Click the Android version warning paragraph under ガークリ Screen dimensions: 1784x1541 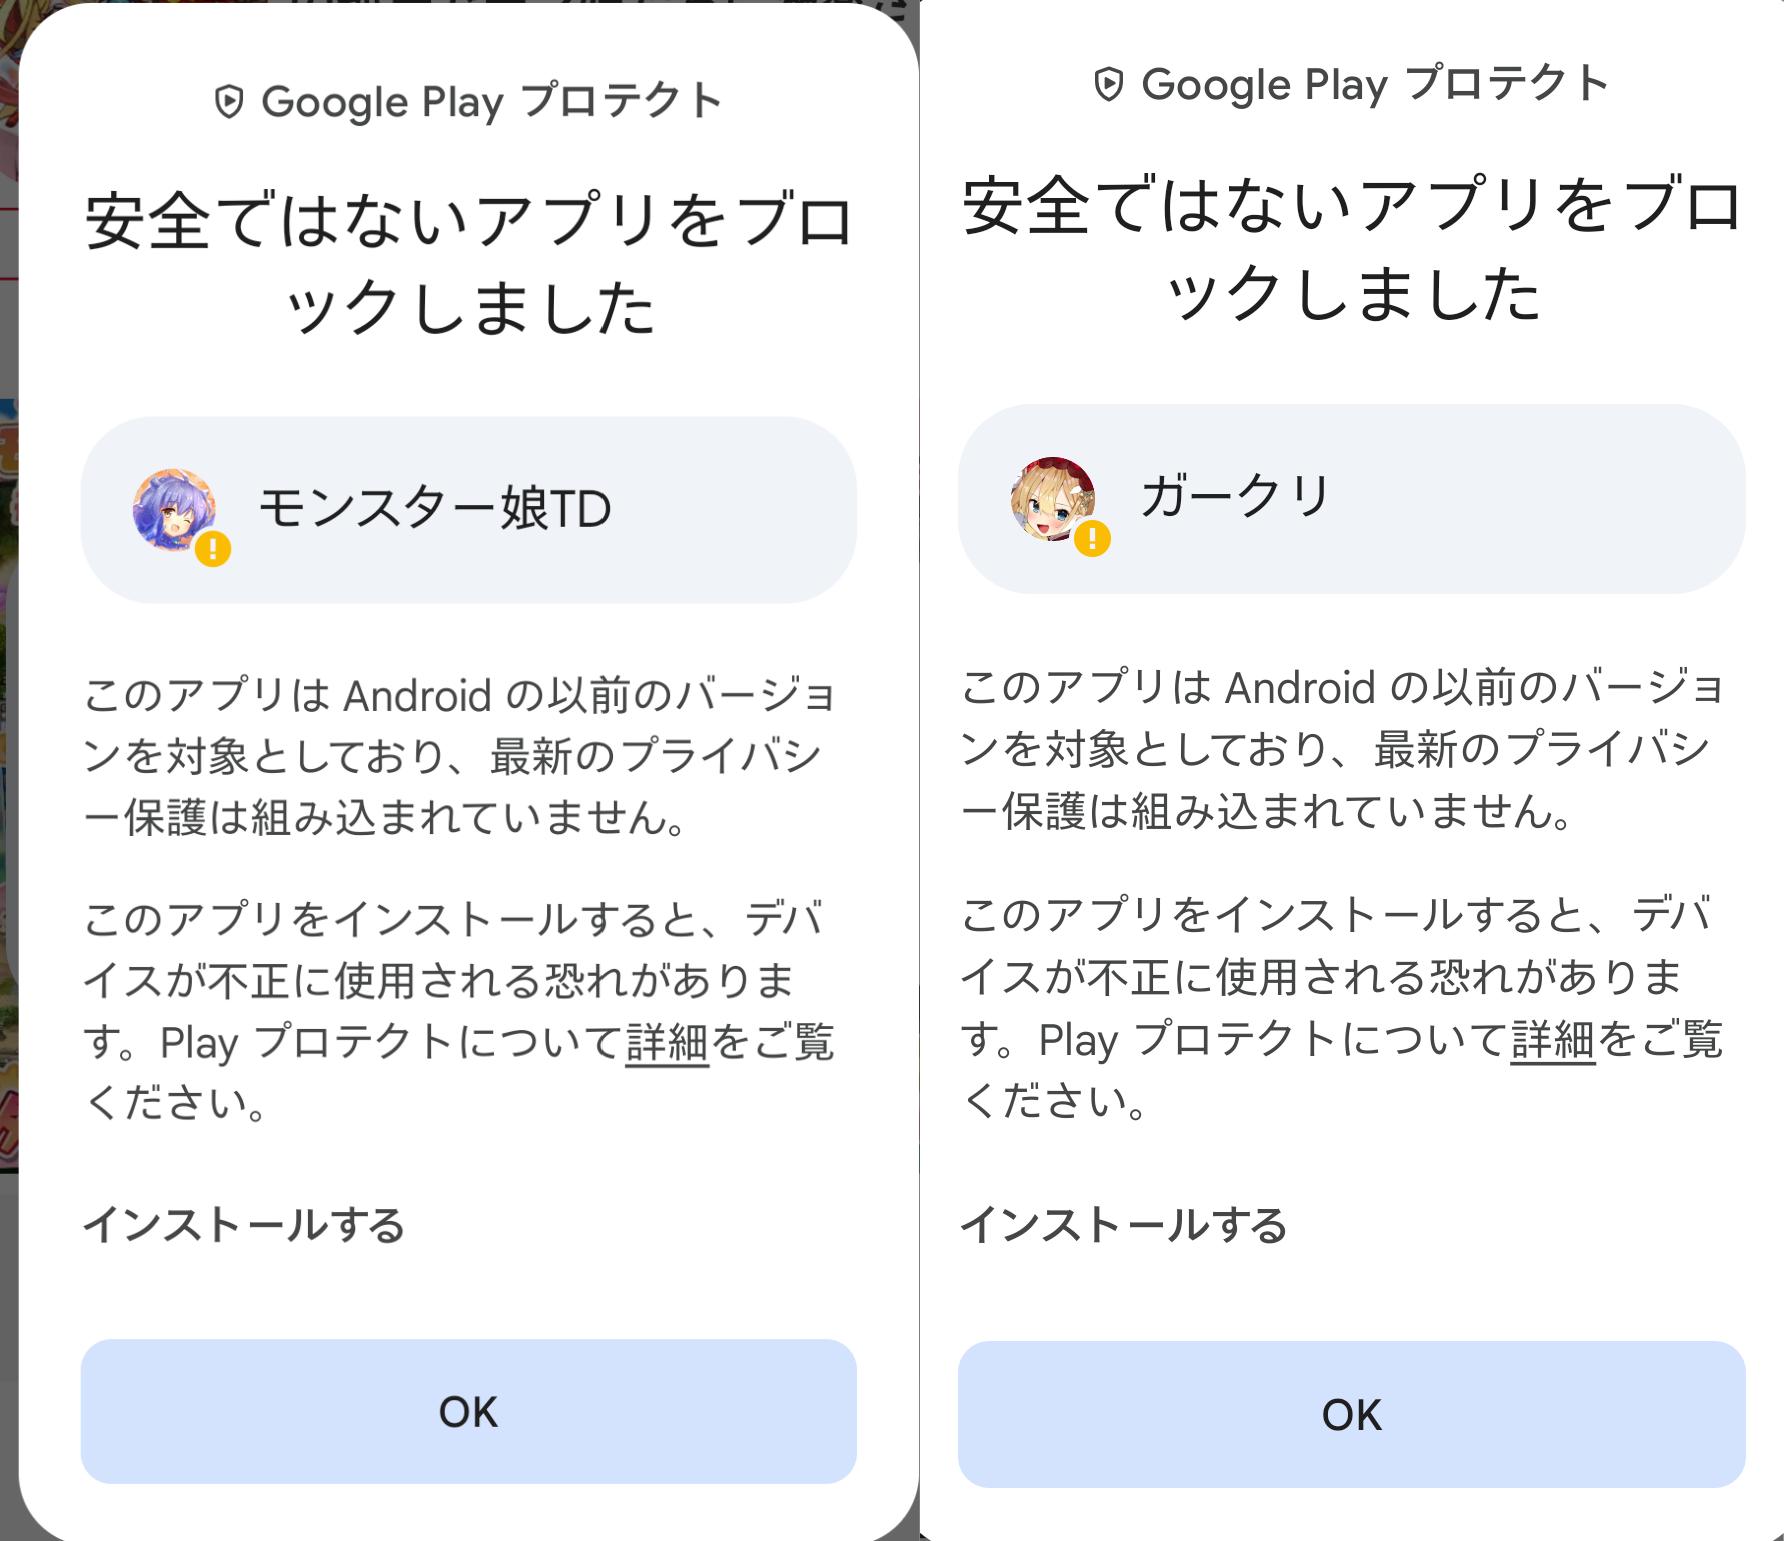tap(1340, 749)
